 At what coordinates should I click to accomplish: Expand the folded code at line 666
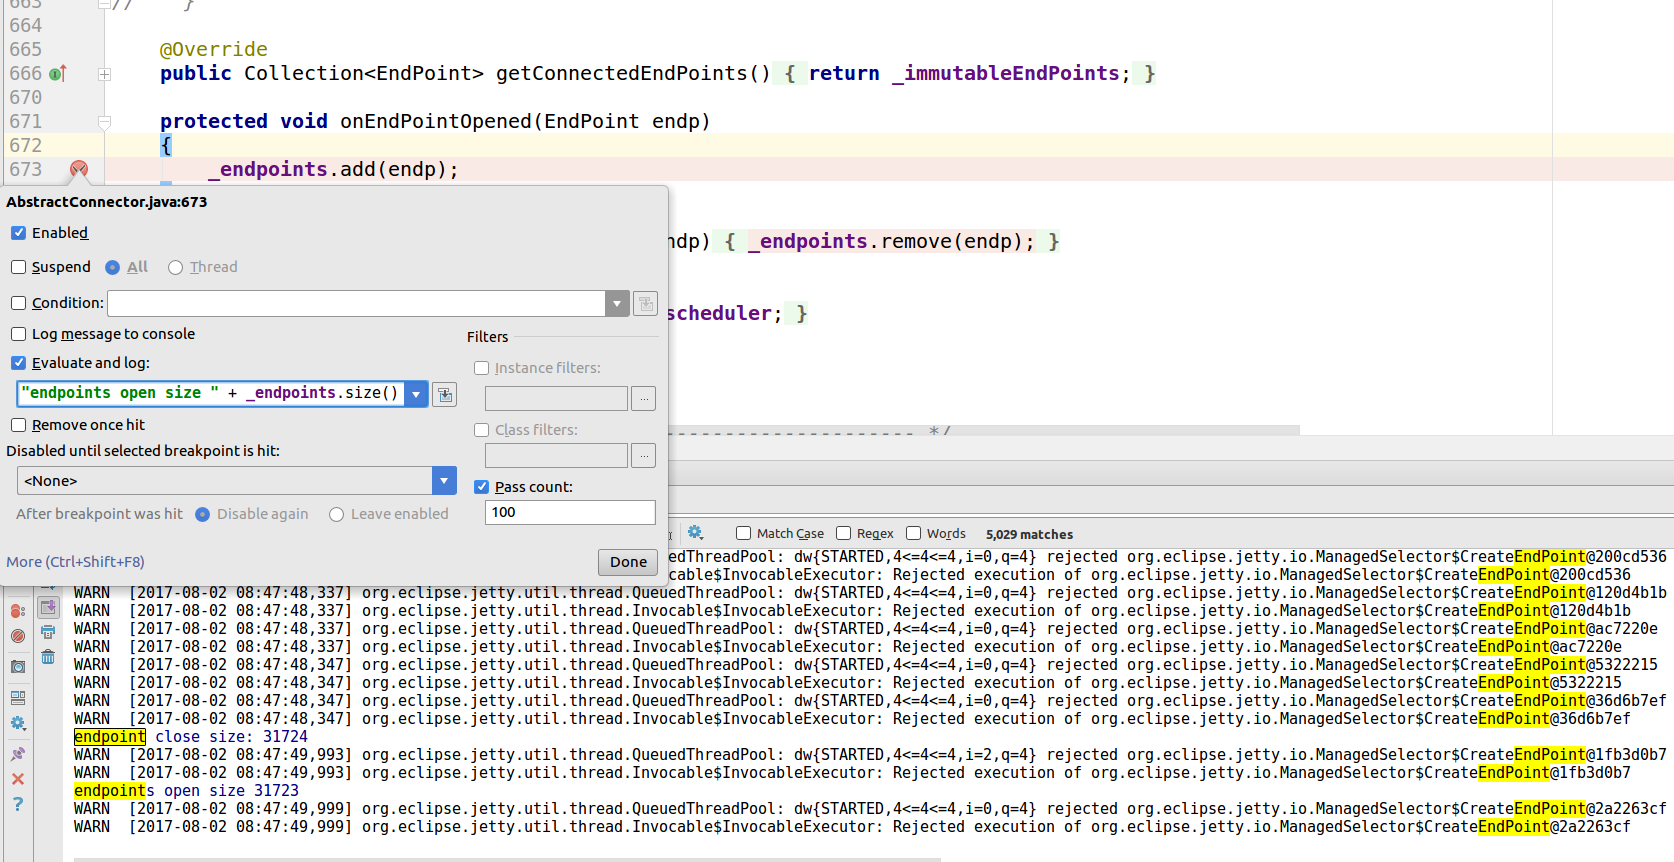(x=104, y=74)
